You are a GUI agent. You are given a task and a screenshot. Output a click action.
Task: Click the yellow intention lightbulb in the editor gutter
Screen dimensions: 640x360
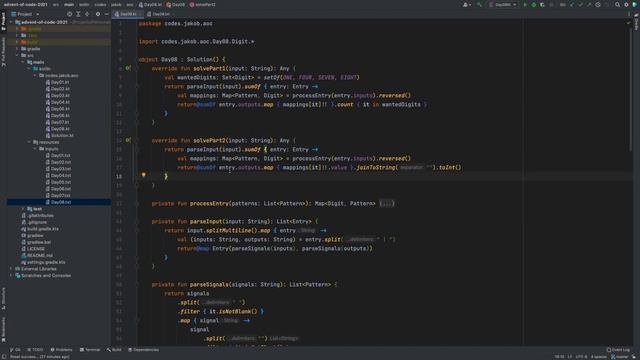(143, 175)
